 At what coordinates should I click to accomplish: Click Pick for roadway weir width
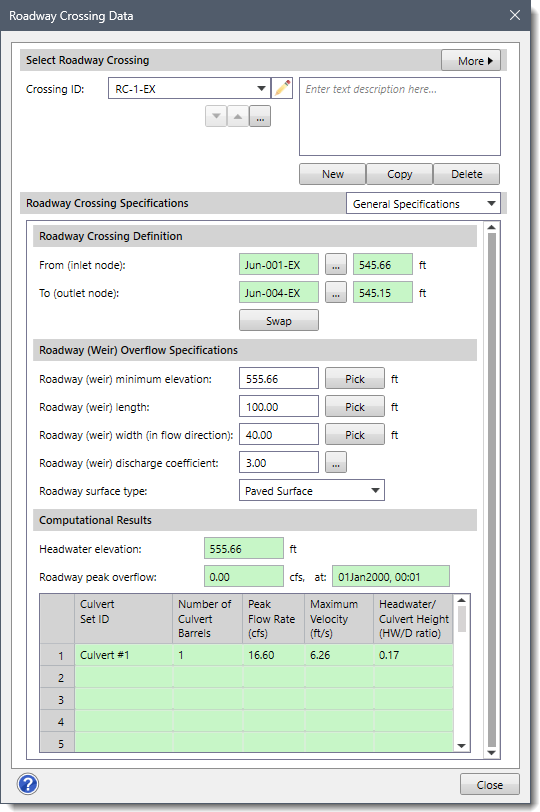[x=355, y=434]
